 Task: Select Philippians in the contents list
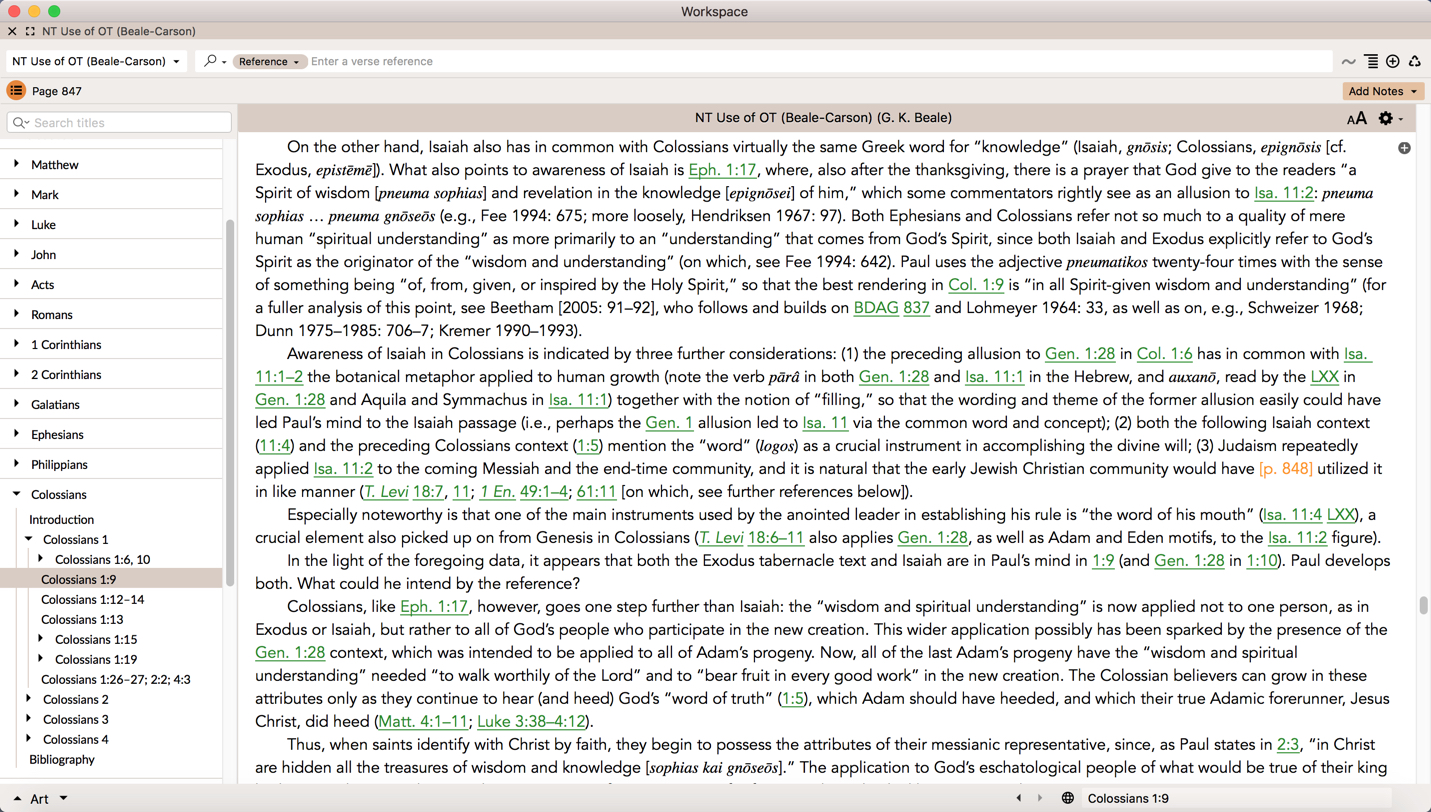(59, 464)
